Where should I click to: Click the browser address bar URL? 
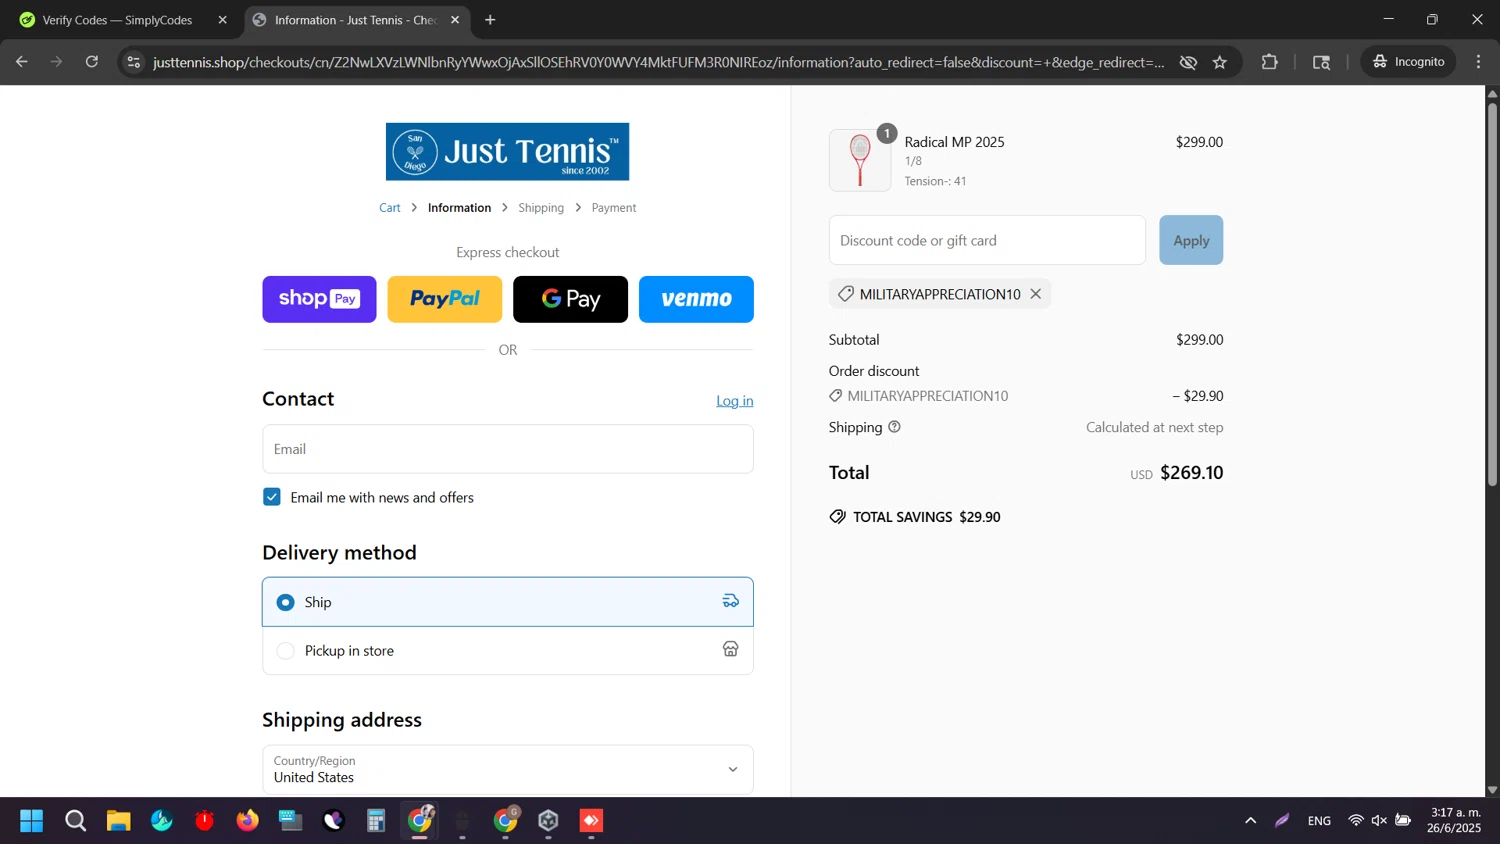[658, 62]
